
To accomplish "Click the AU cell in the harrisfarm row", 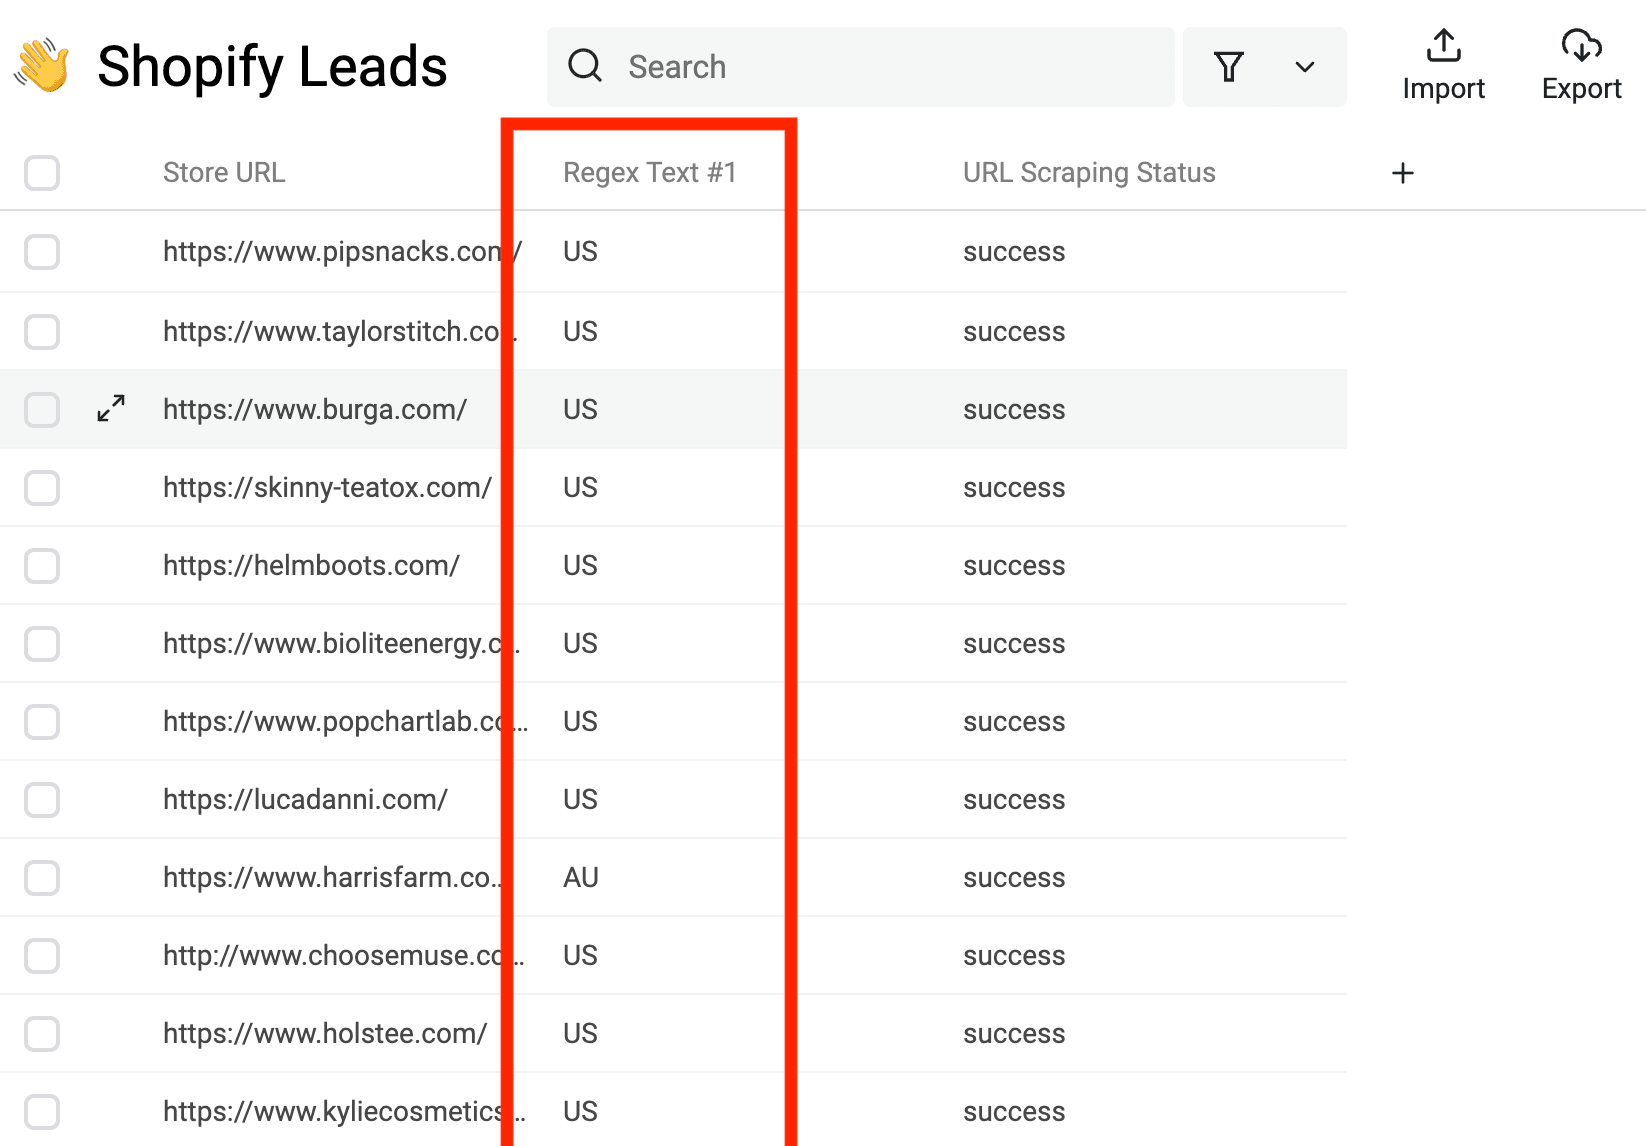I will [580, 877].
